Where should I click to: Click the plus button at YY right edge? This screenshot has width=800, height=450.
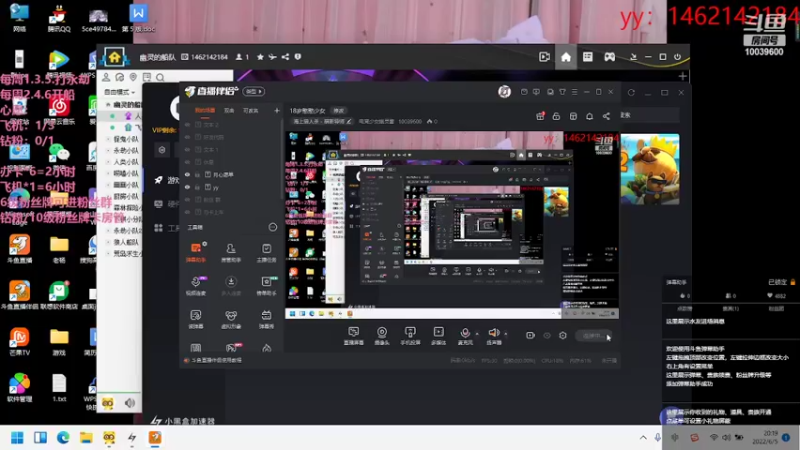point(683,76)
